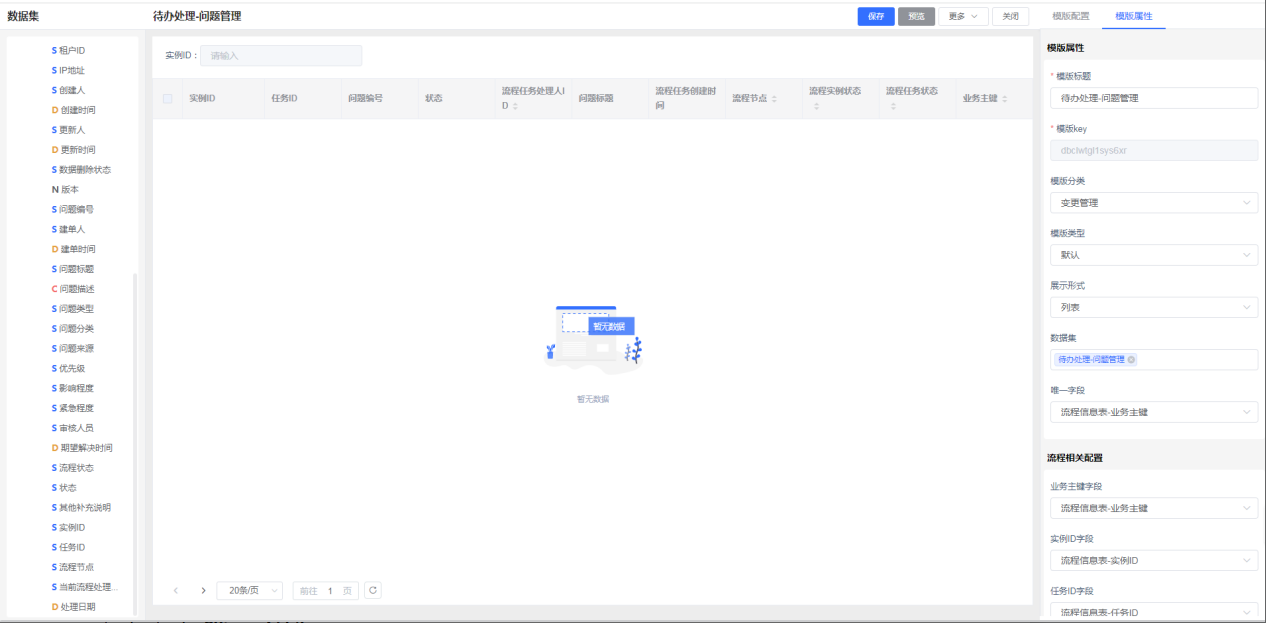The height and width of the screenshot is (623, 1266).
Task: Remove the 待办处理-问题管理 dataset tag
Action: point(1132,360)
